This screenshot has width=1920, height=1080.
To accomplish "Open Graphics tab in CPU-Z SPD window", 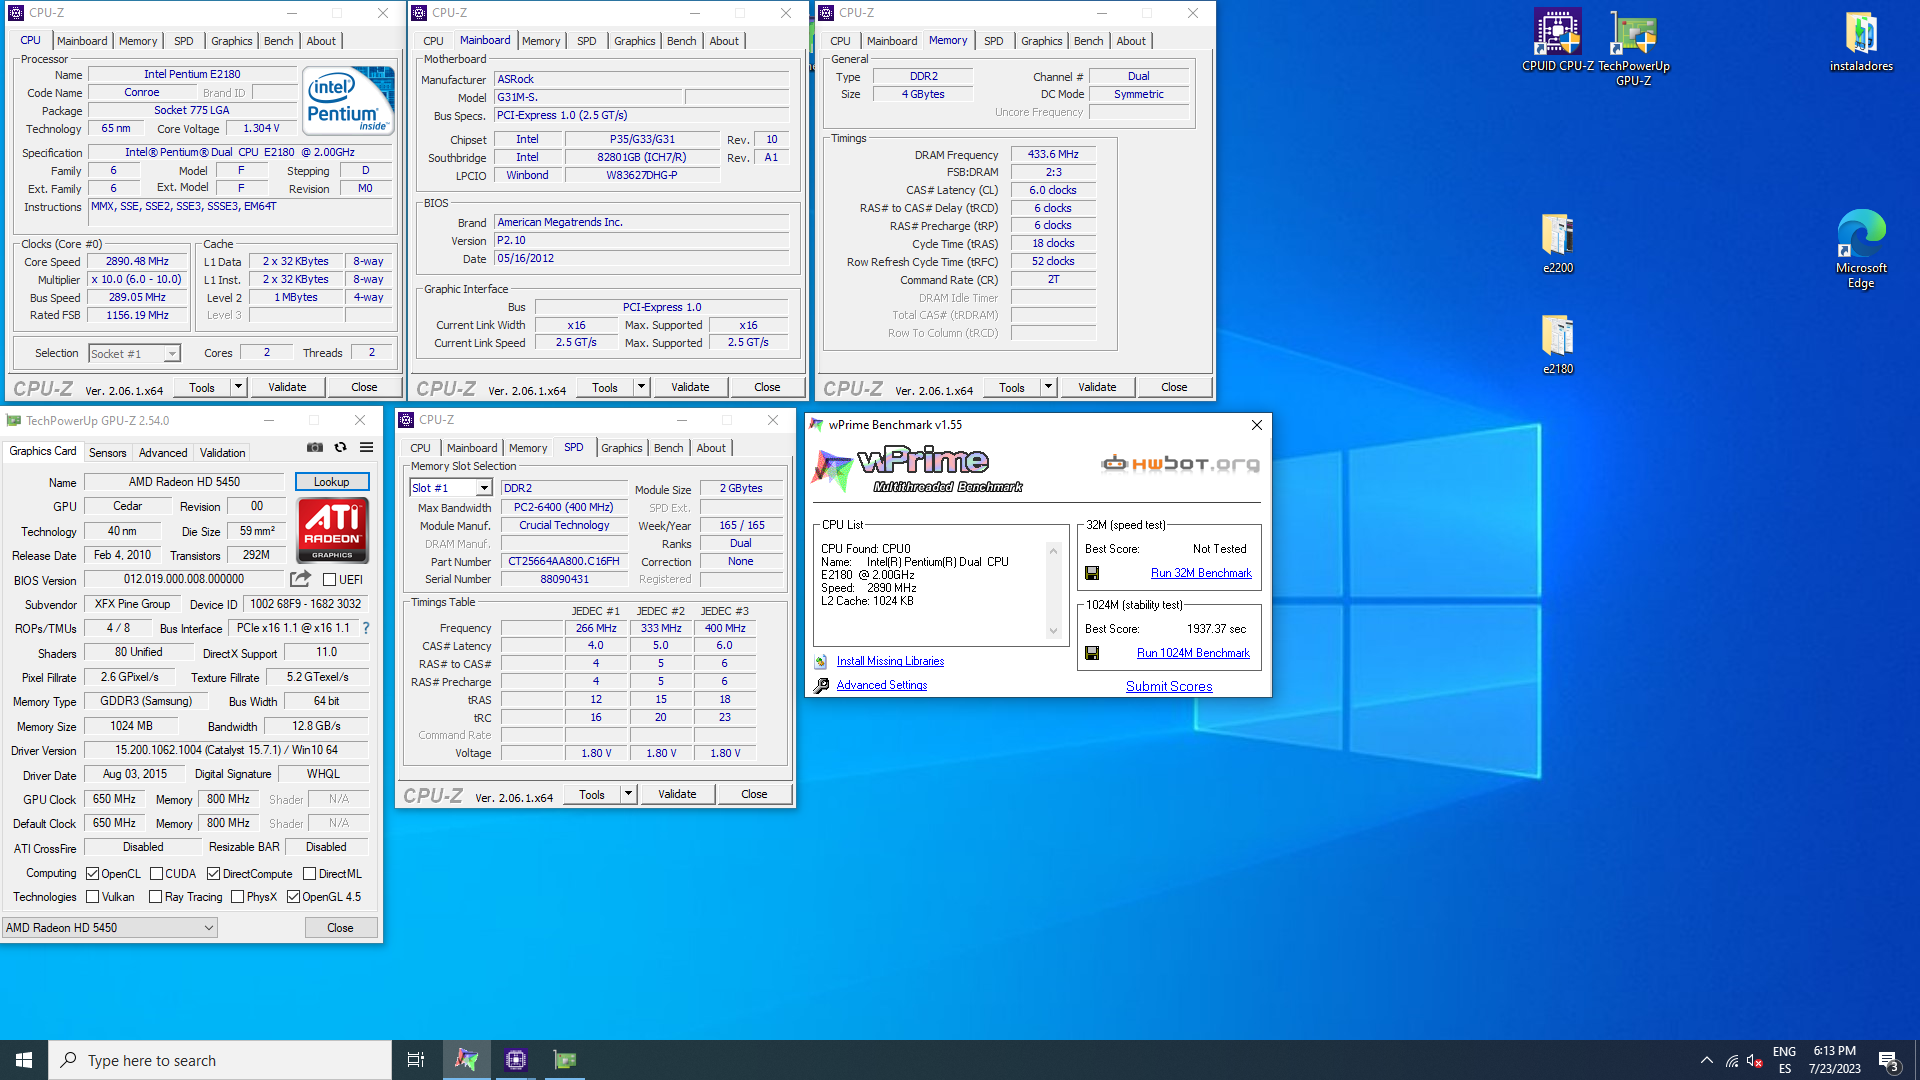I will tap(621, 448).
